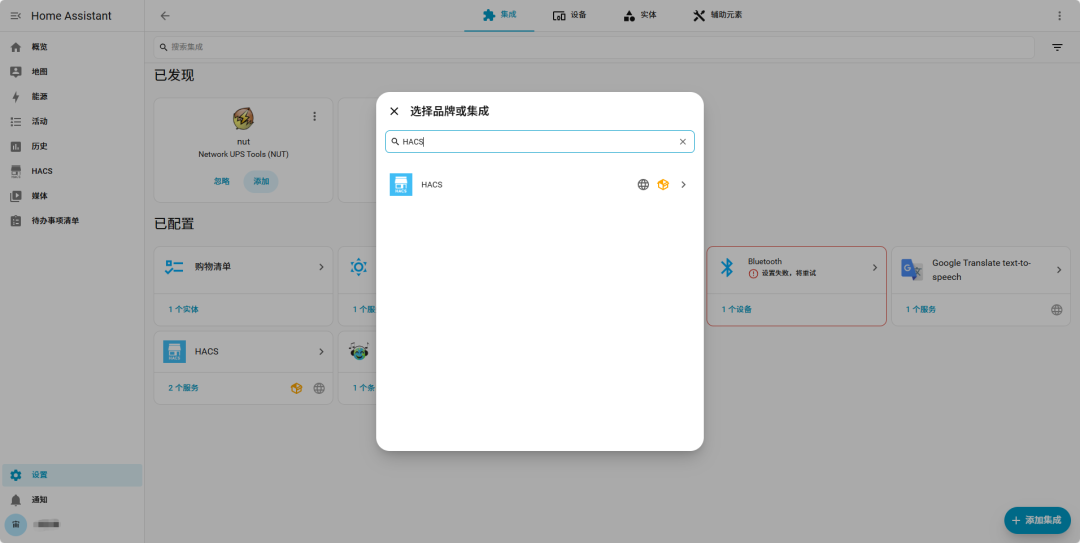This screenshot has height=543, width=1080.
Task: Click the orange box icon on HACS card
Action: point(296,388)
